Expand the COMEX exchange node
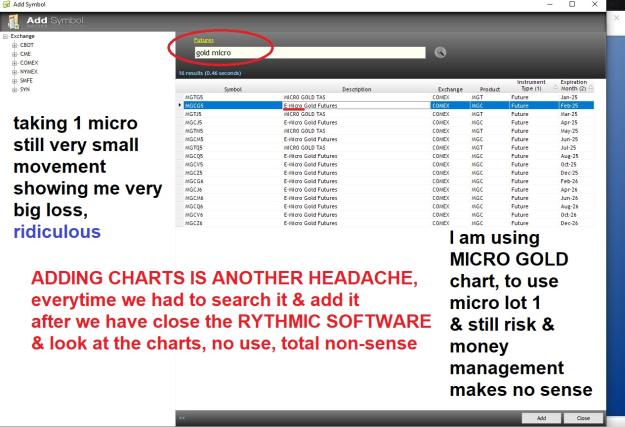625x427 pixels. click(x=14, y=63)
